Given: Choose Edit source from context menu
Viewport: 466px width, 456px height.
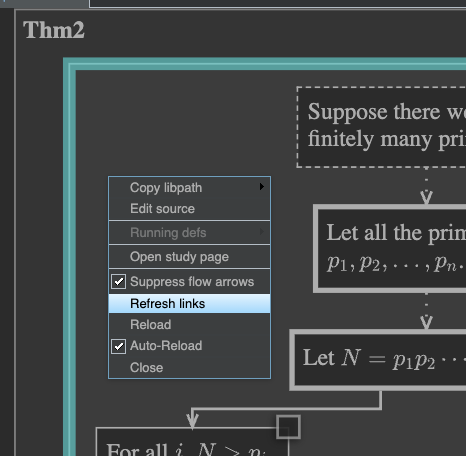Looking at the screenshot, I should pos(189,209).
